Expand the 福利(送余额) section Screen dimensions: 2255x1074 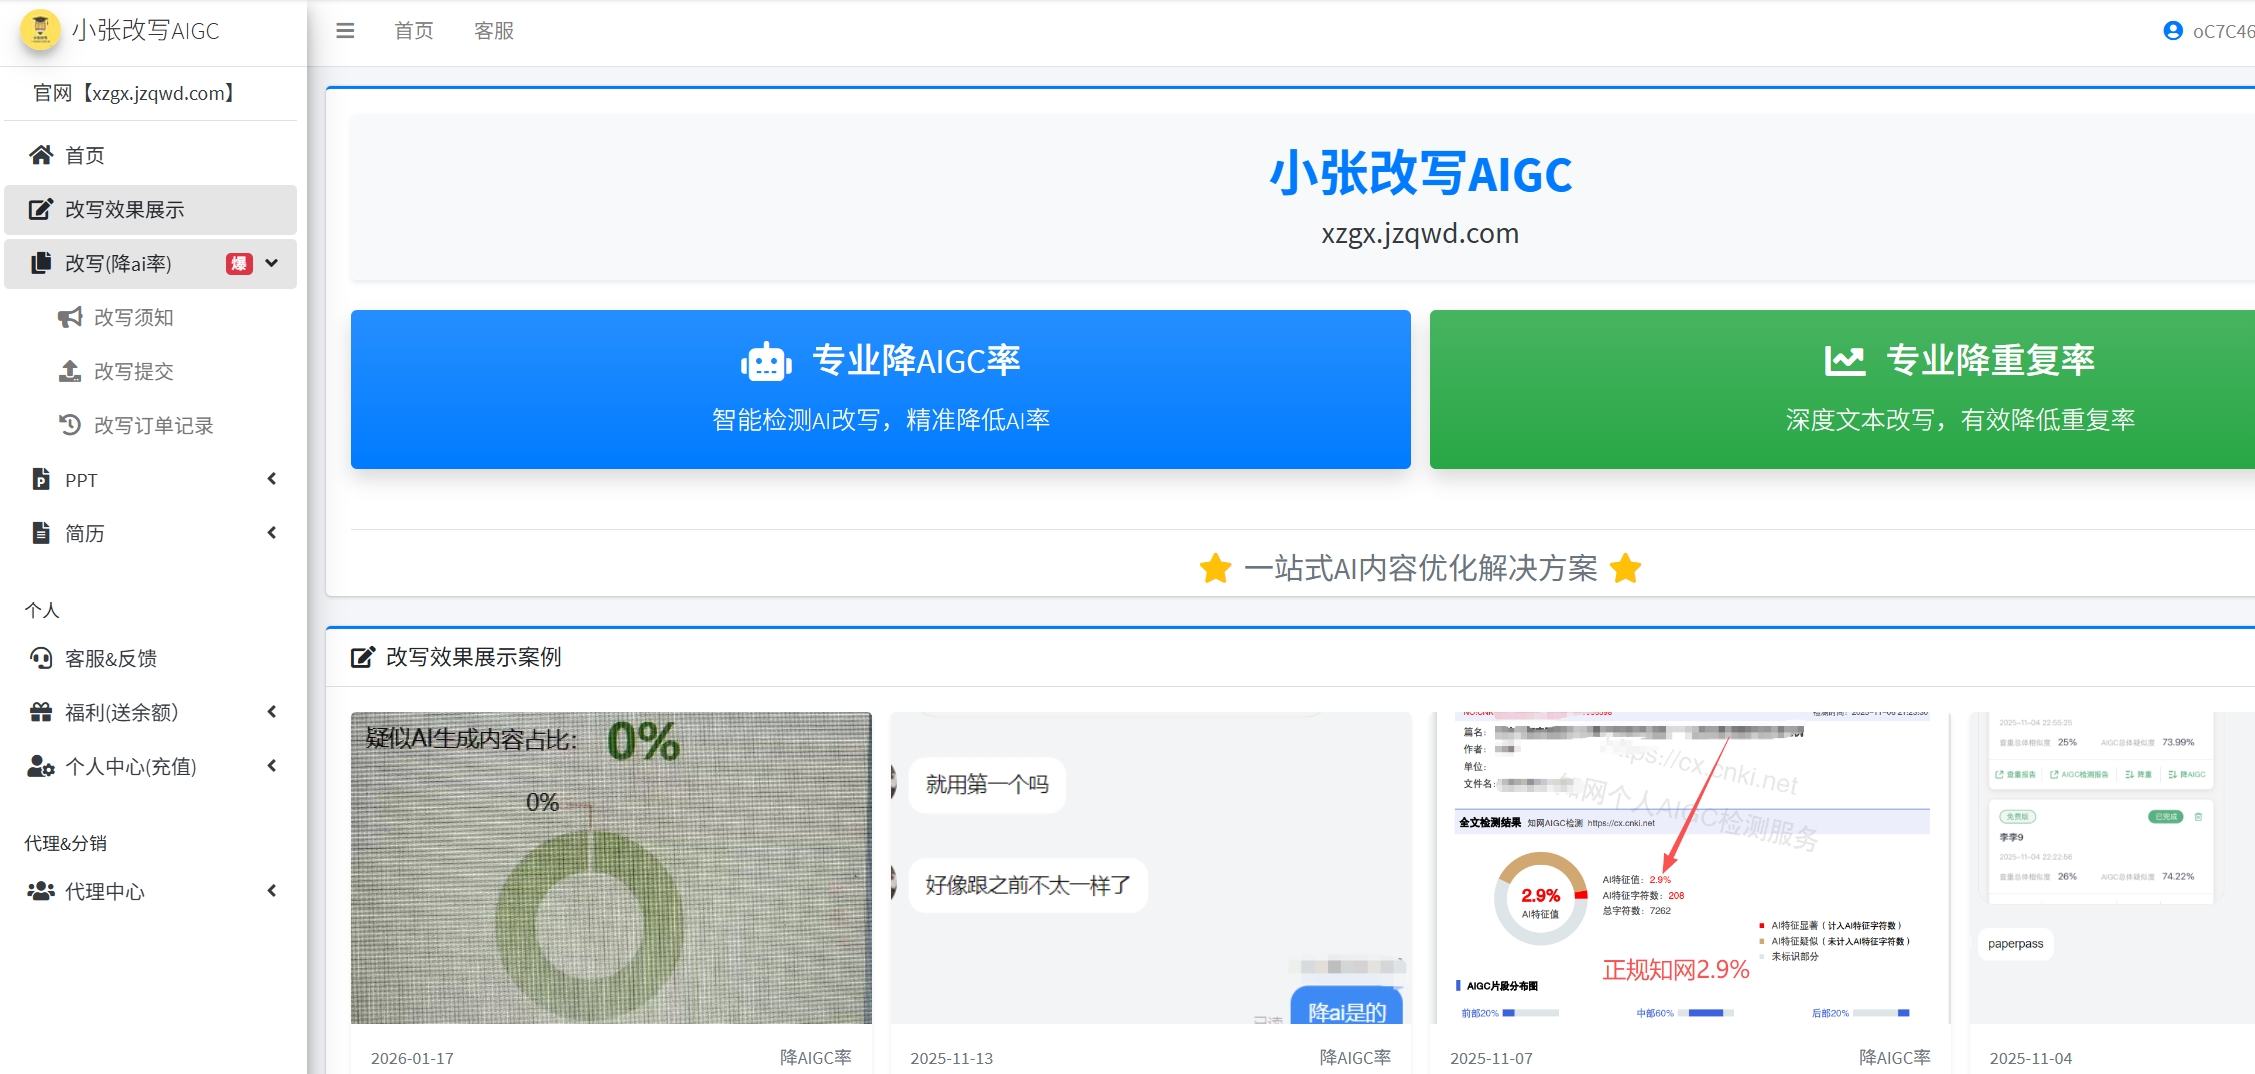click(x=270, y=712)
